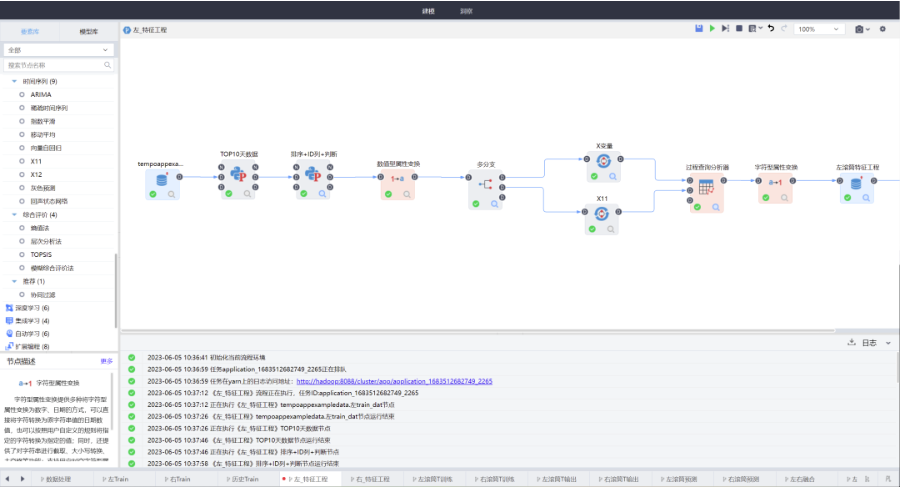The height and width of the screenshot is (489, 903).
Task: Run the workflow with the green play icon
Action: click(712, 29)
